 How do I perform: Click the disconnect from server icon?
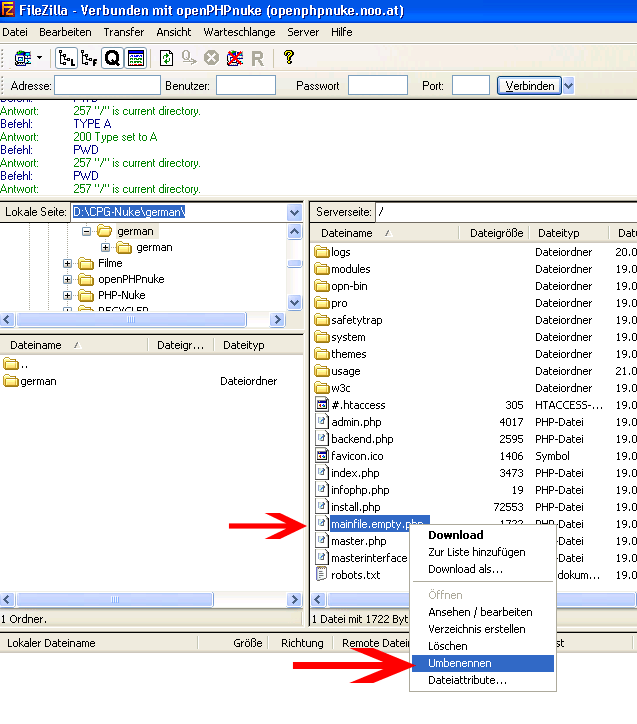235,58
